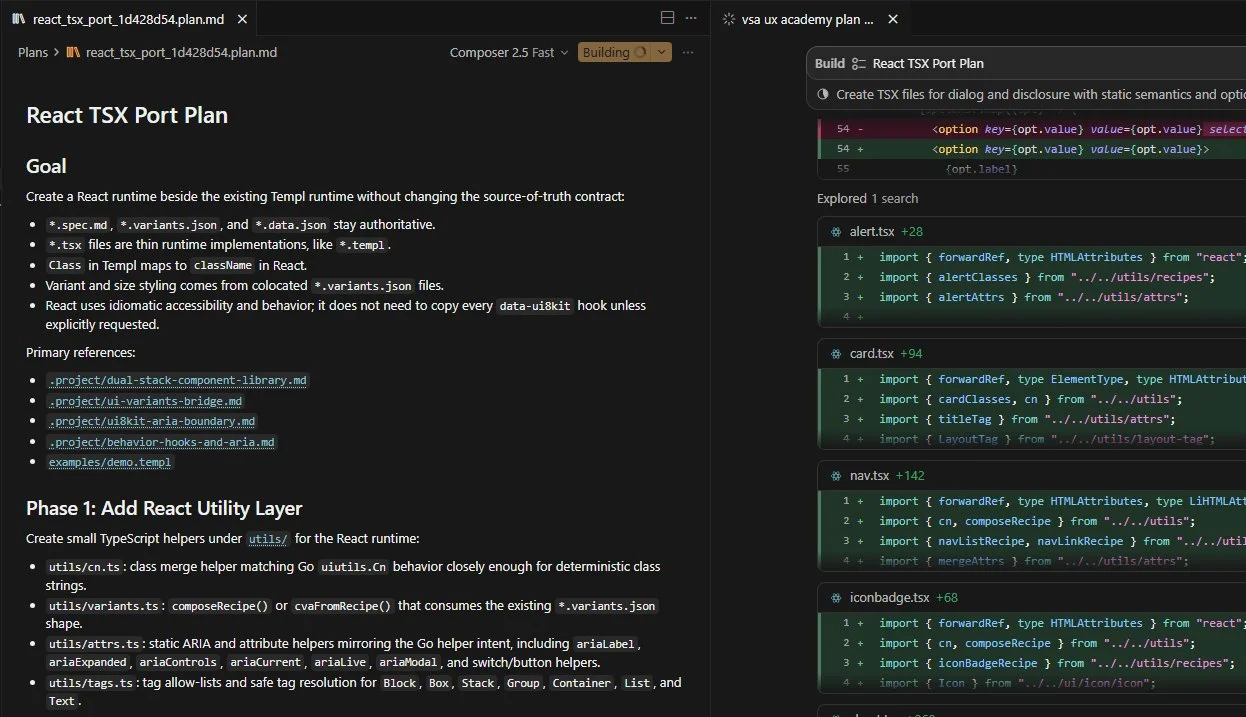Click the Explored 1 search entry
1246x717 pixels.
pos(867,198)
